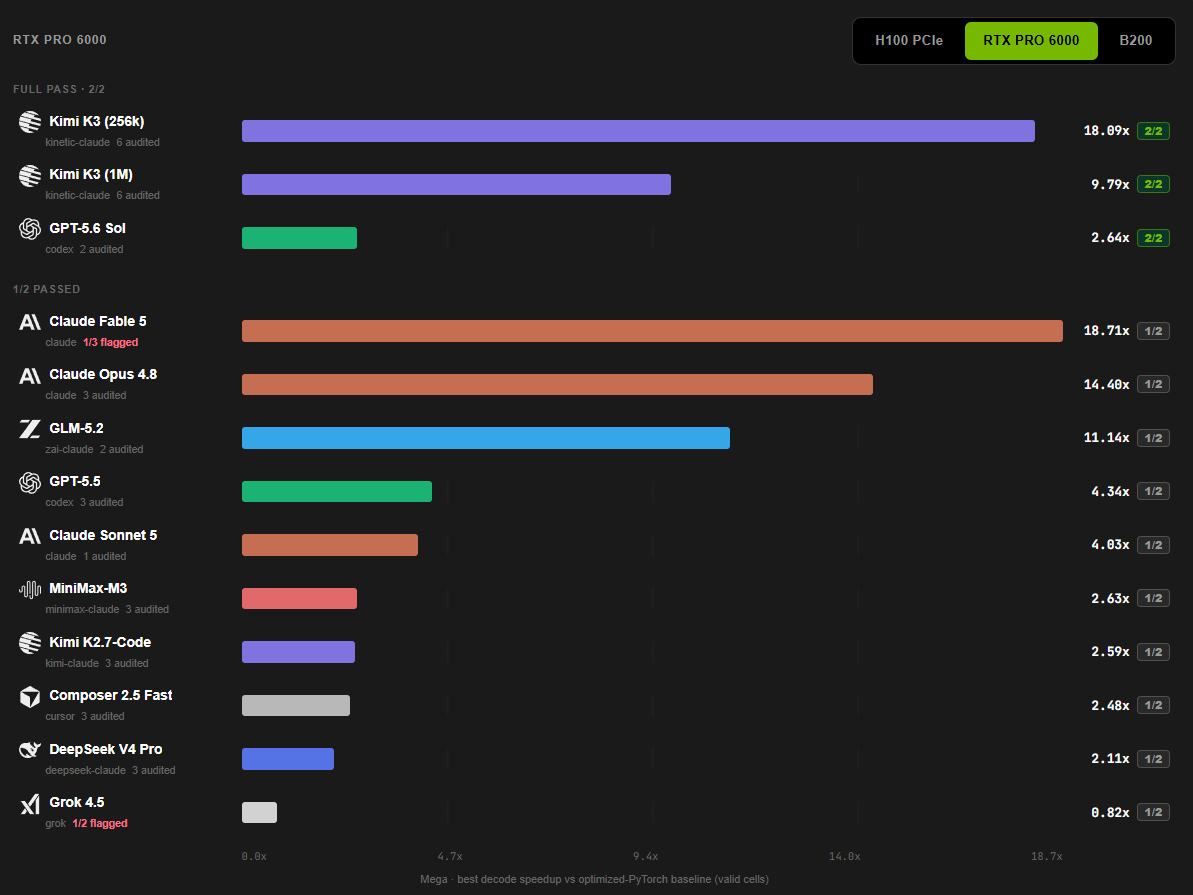The width and height of the screenshot is (1193, 895).
Task: Click the Claude Opus 4.8 Anthropic logo
Action: pyautogui.click(x=30, y=375)
